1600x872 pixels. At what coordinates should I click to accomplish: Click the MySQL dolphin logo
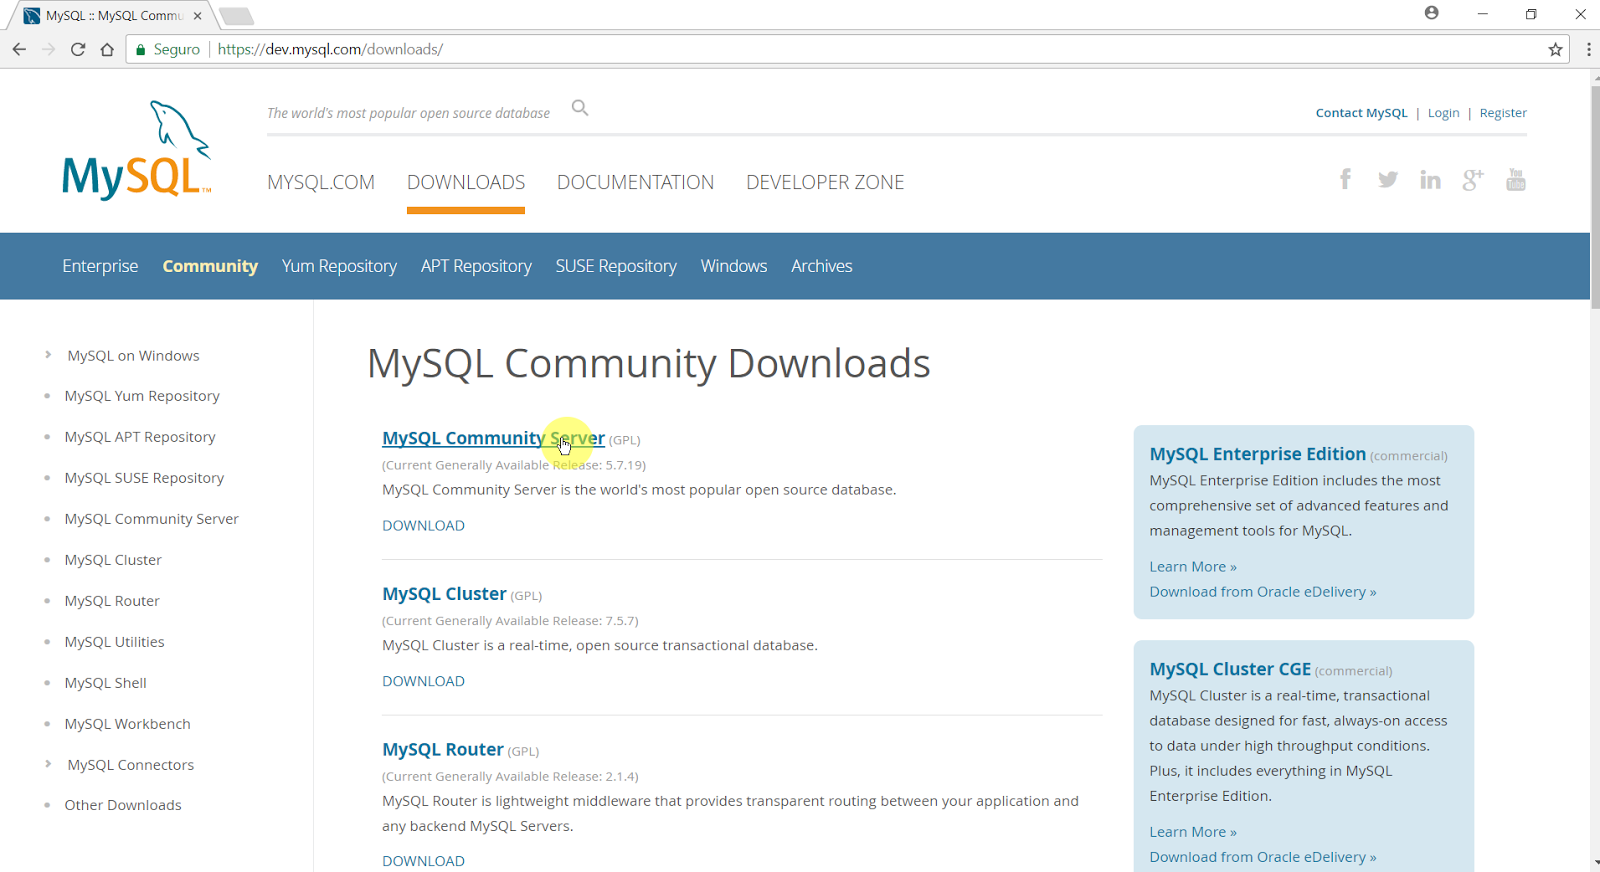(x=137, y=150)
